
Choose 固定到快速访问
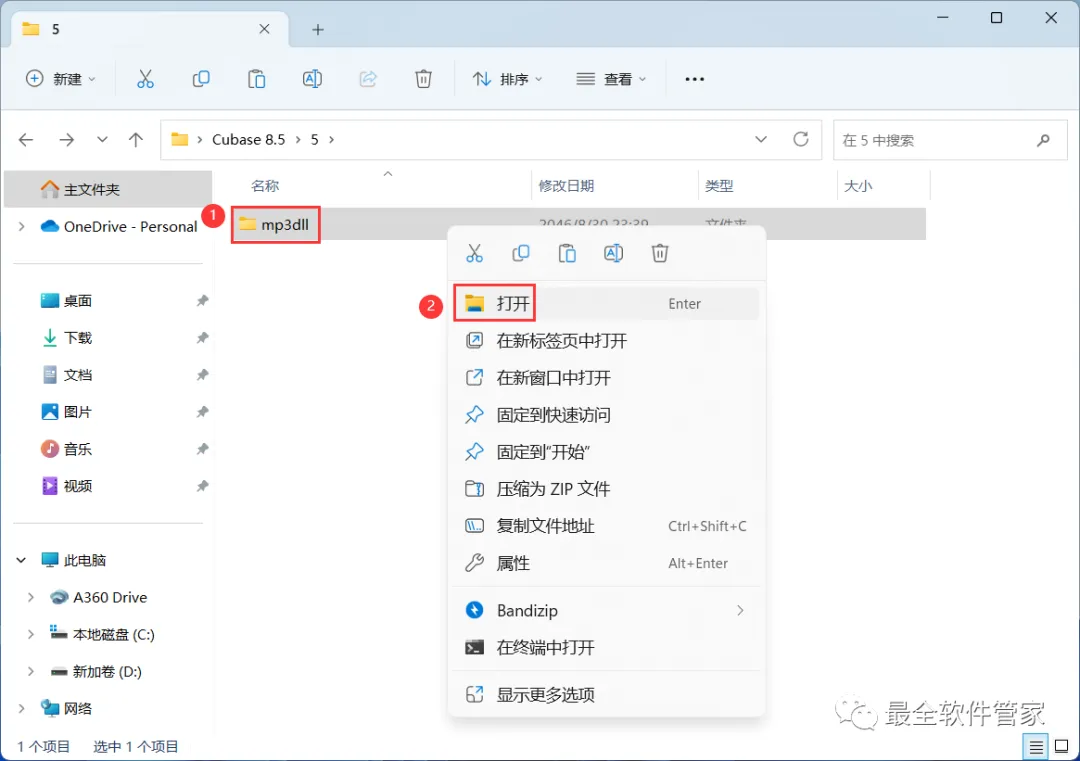point(606,415)
